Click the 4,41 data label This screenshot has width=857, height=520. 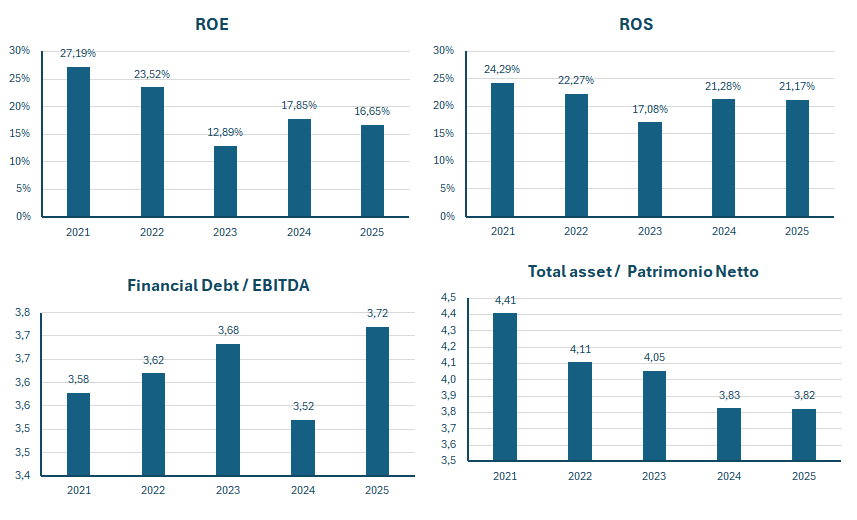point(505,300)
